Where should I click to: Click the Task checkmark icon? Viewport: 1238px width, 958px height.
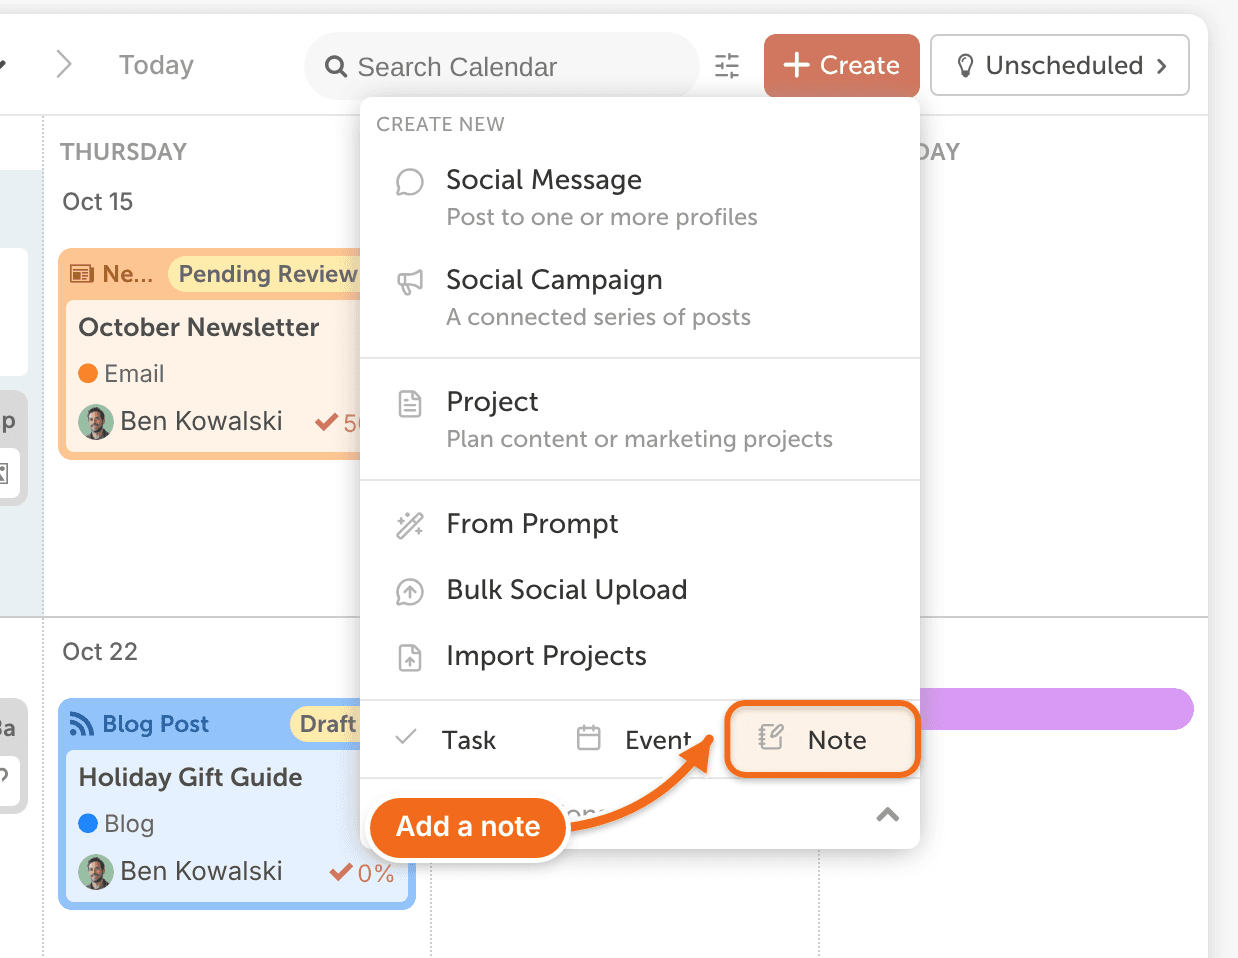pos(406,738)
